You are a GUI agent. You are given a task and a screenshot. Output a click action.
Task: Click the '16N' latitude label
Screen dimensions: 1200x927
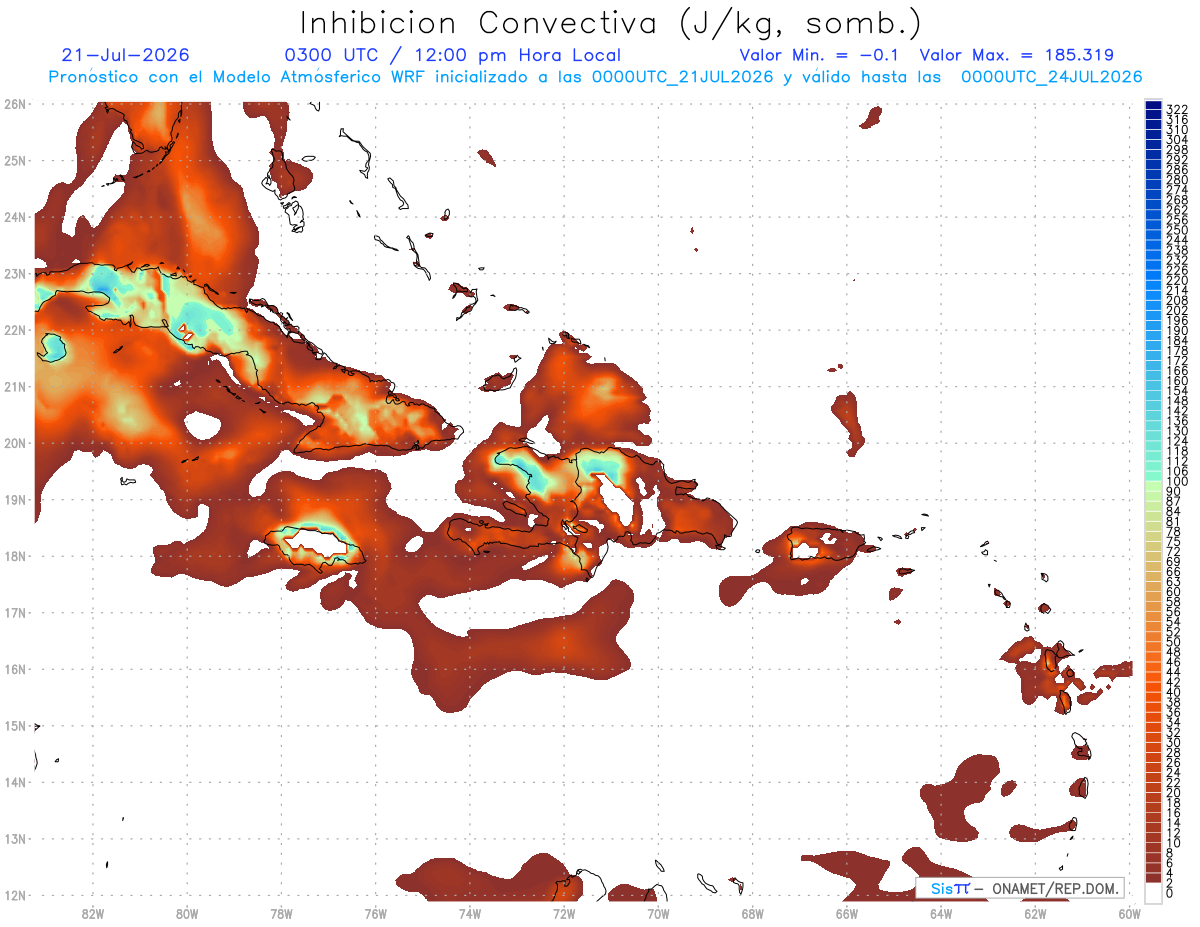14,669
